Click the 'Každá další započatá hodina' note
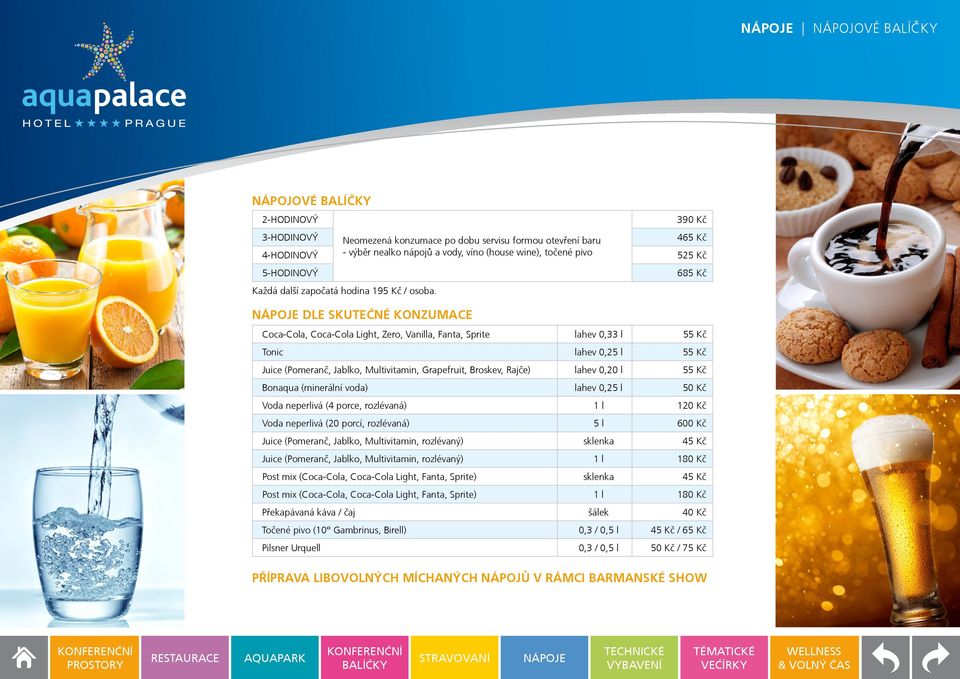The height and width of the screenshot is (679, 960). [x=344, y=291]
